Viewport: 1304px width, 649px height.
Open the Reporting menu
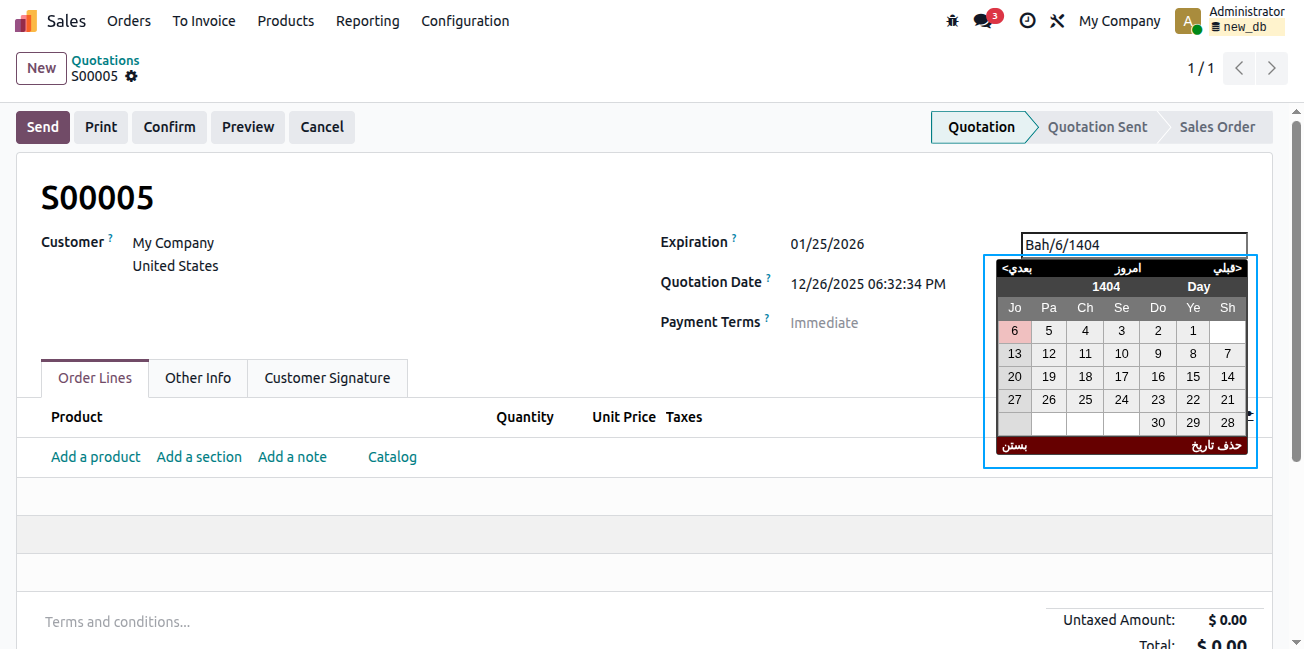click(367, 21)
